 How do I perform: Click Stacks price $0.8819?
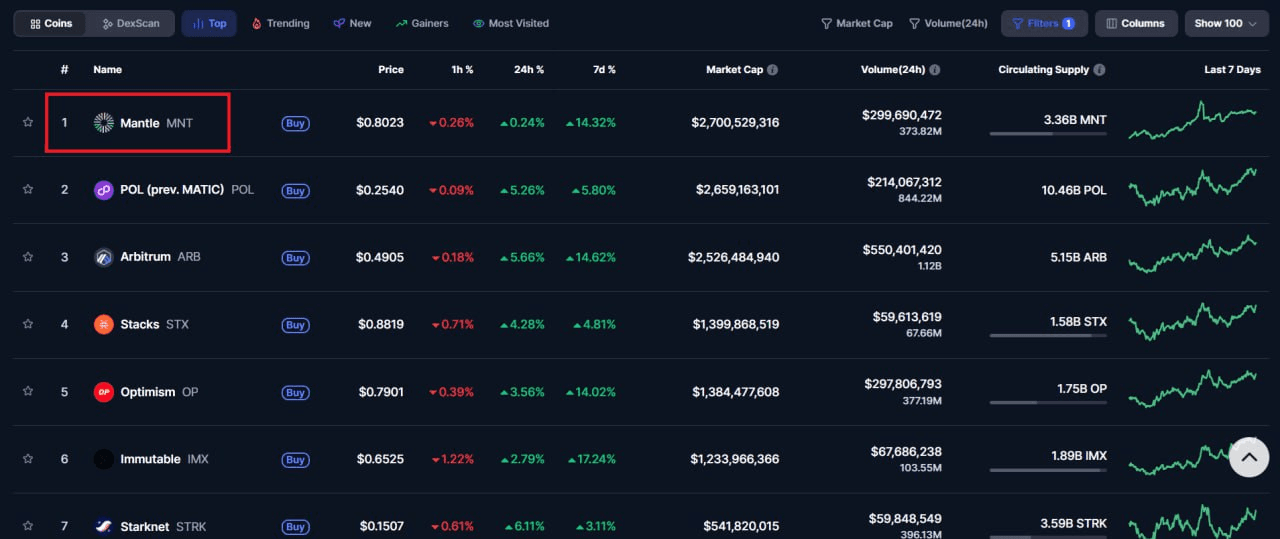pos(380,324)
